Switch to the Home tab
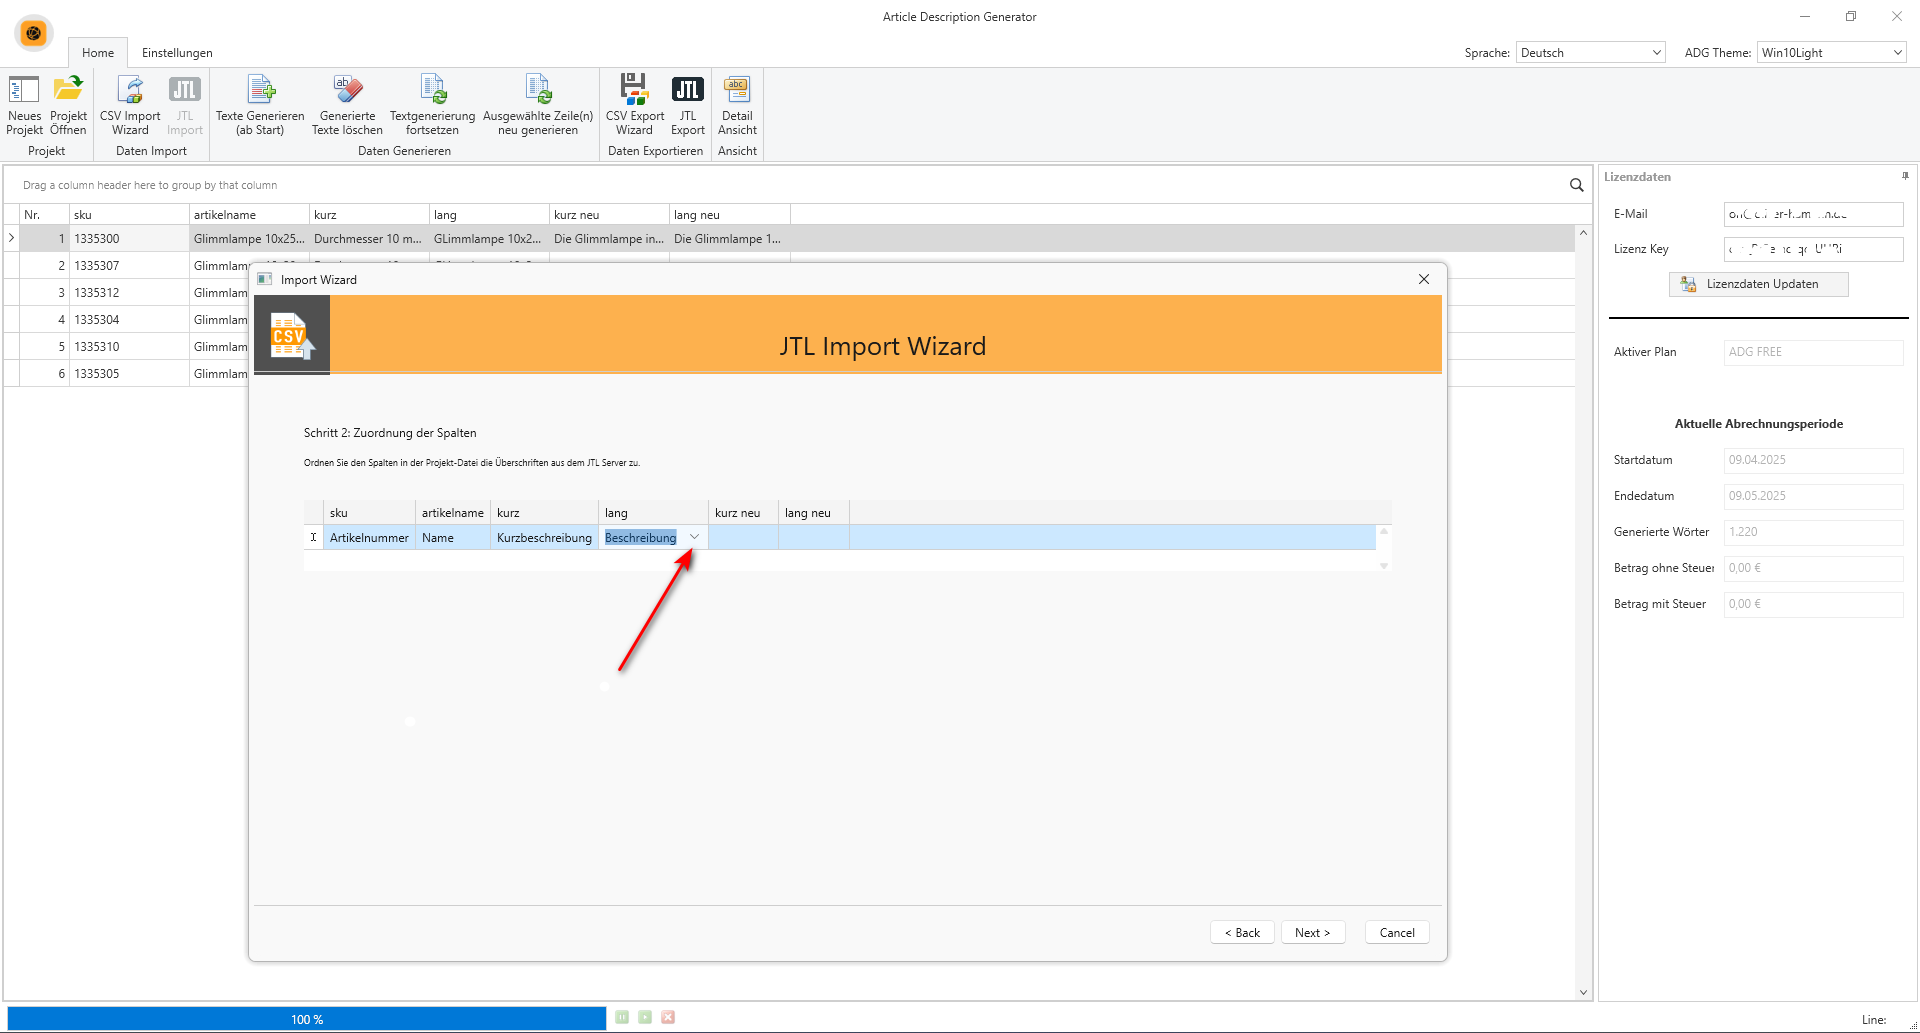The image size is (1920, 1033). point(98,53)
